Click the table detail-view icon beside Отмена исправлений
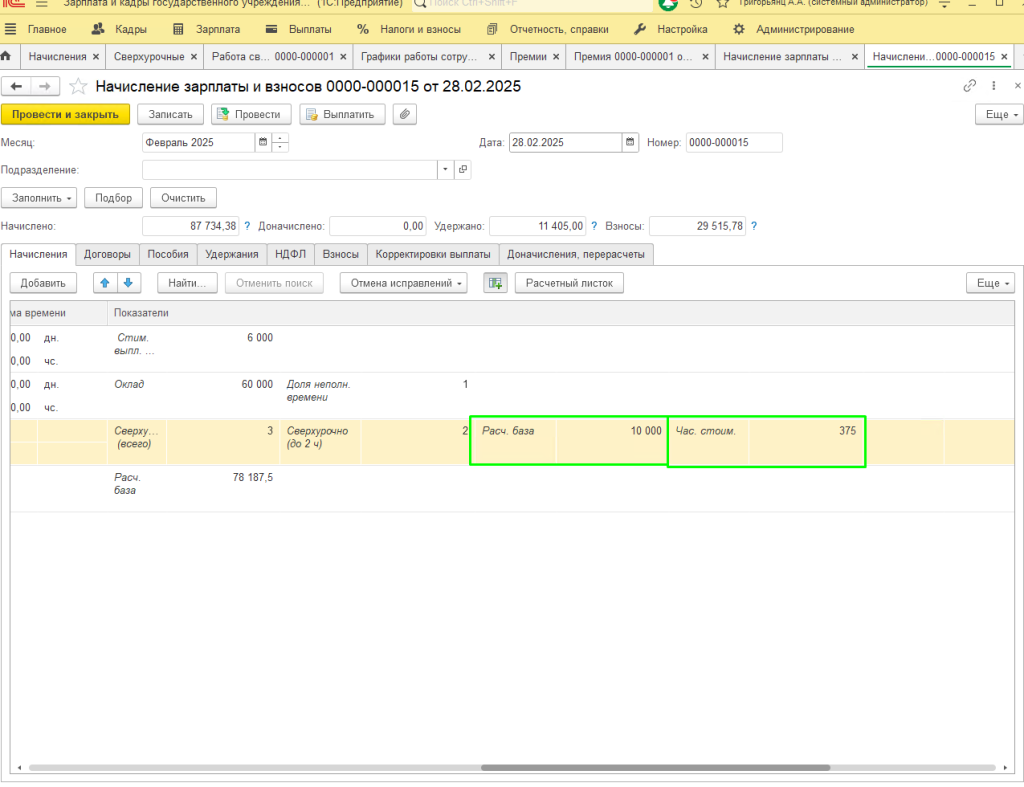The image size is (1024, 787). tap(496, 283)
